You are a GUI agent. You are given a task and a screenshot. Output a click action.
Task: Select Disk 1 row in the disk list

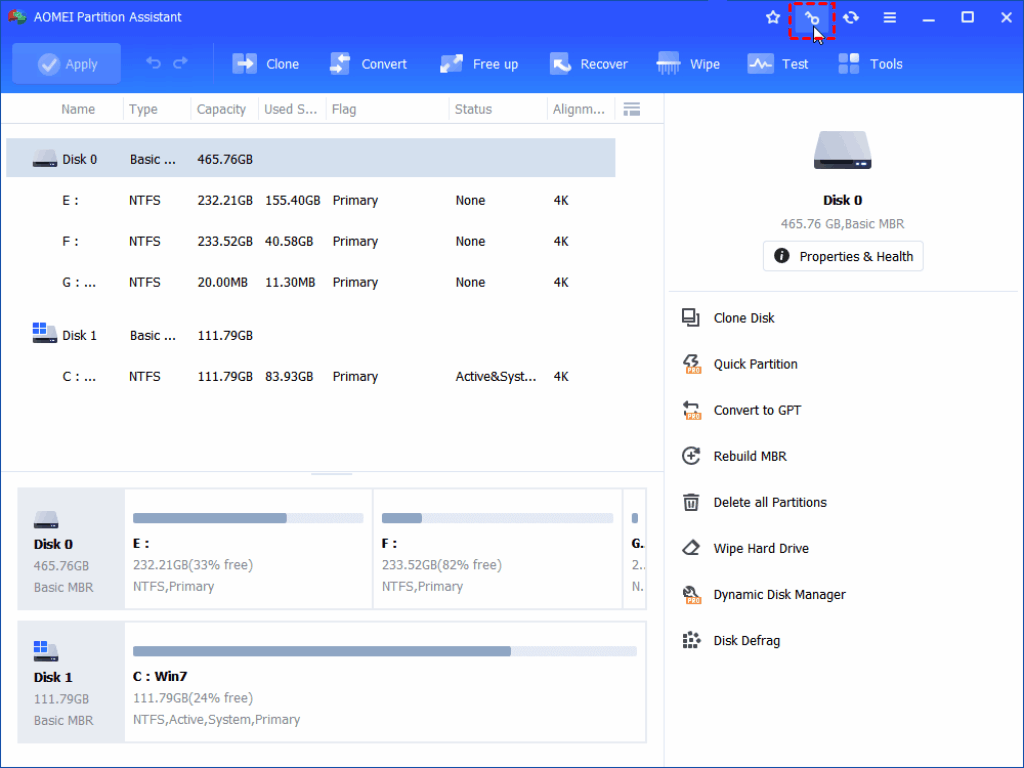pos(80,336)
